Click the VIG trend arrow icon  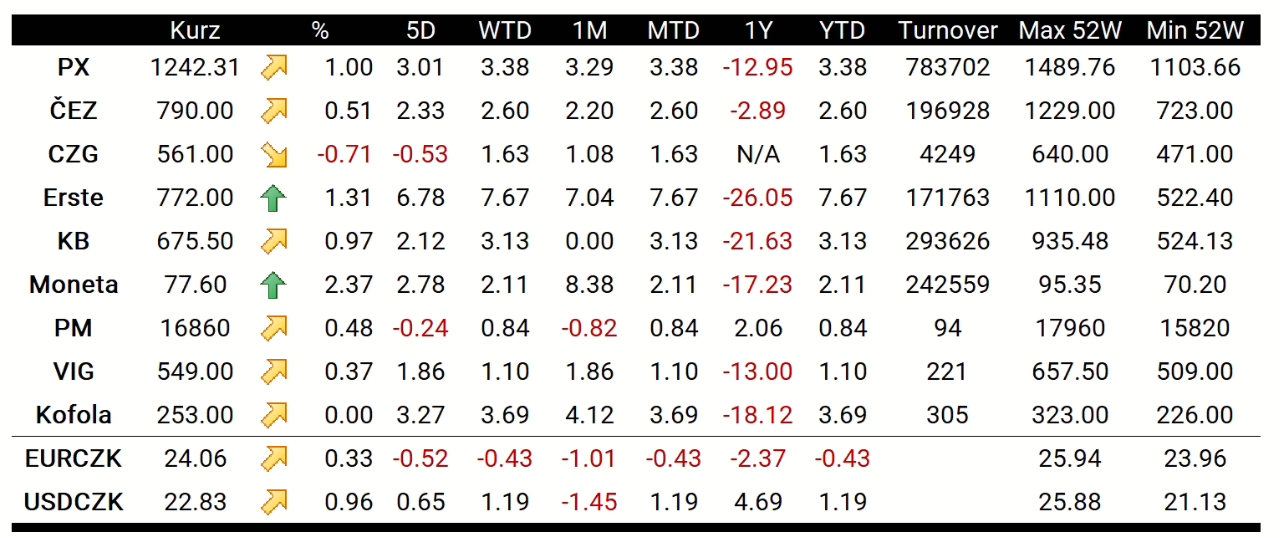(273, 372)
